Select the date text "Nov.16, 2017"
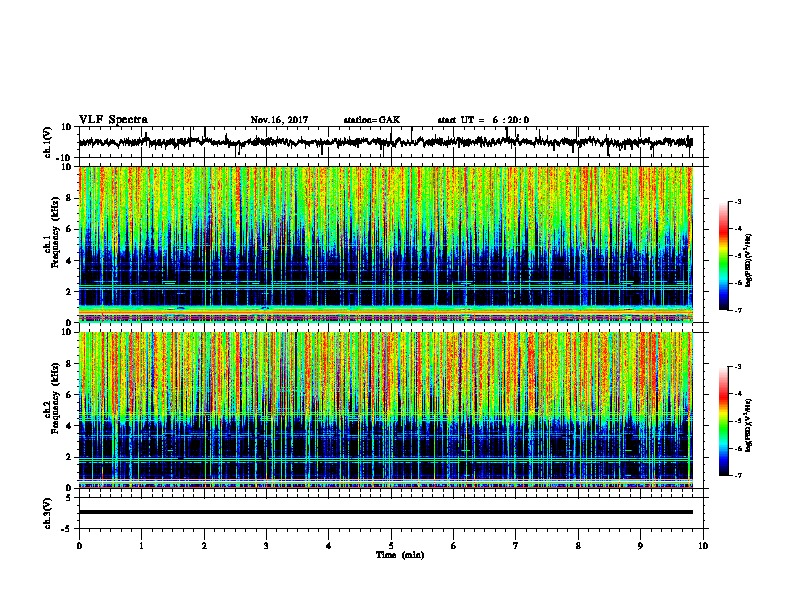This screenshot has height=612, width=792. pyautogui.click(x=279, y=120)
